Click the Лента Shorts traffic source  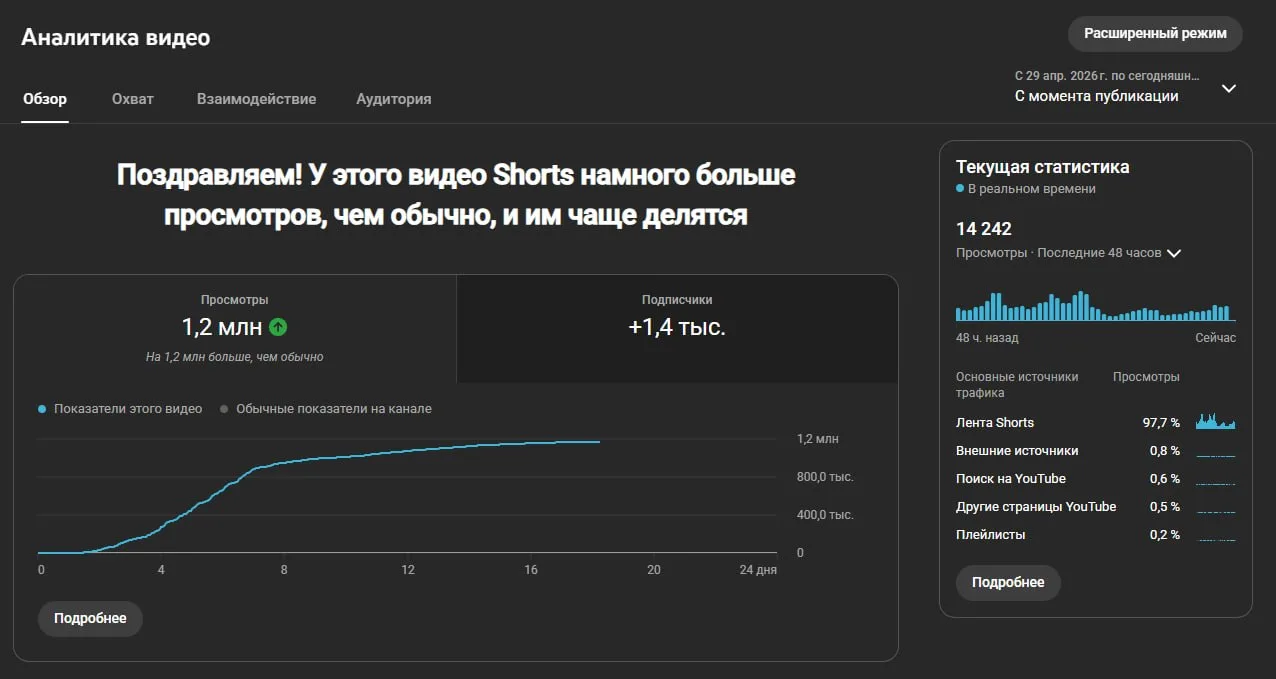(995, 422)
